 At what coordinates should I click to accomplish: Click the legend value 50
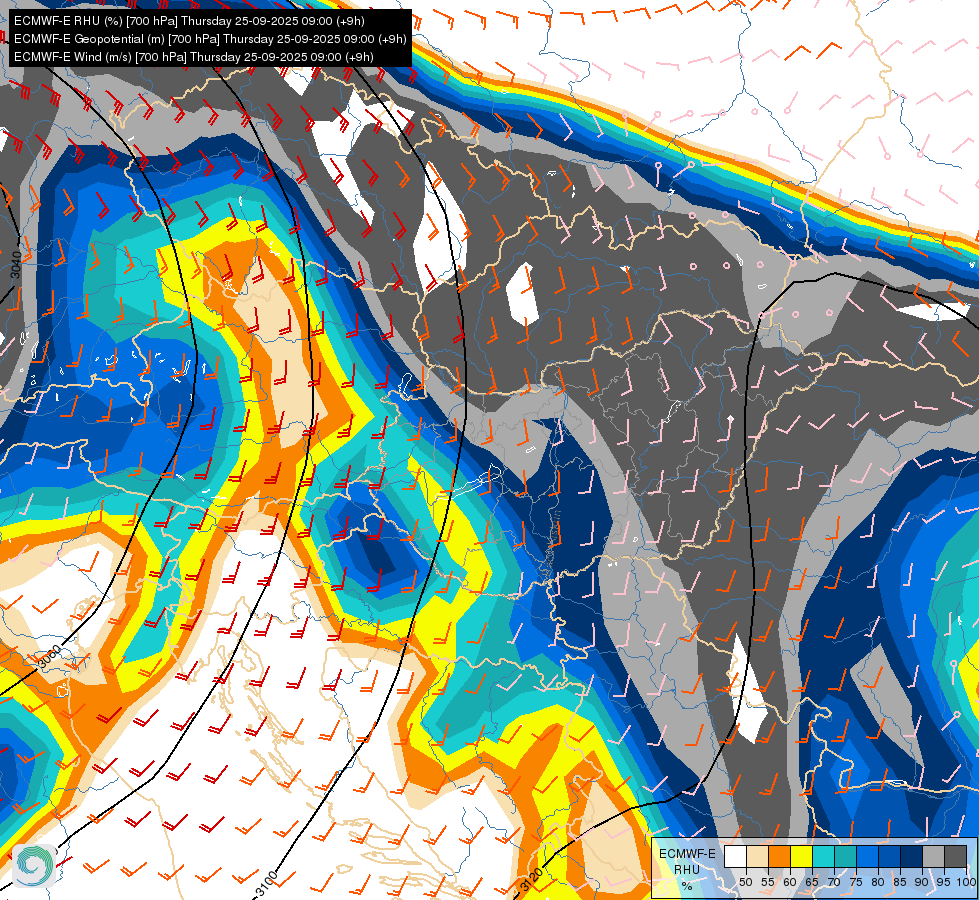point(745,883)
